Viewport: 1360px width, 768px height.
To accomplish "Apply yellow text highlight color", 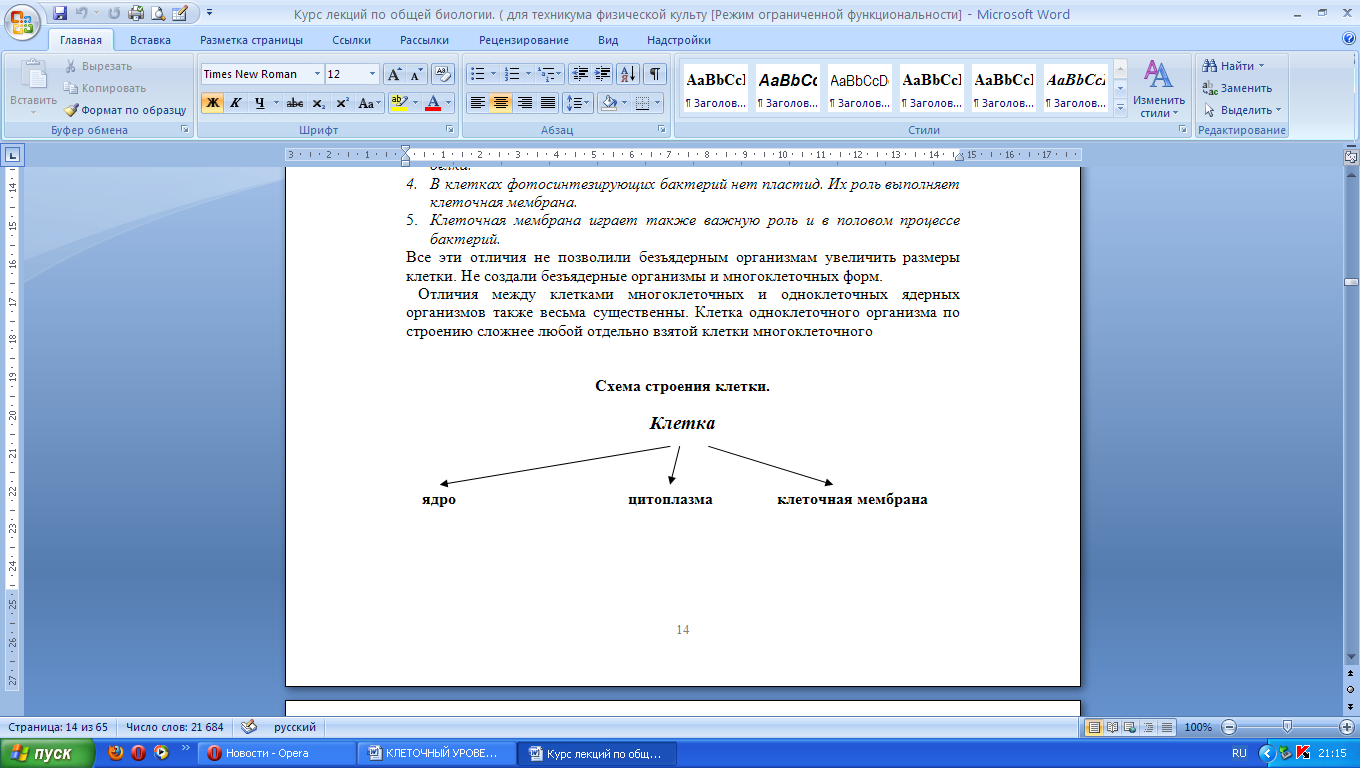I will pos(398,103).
